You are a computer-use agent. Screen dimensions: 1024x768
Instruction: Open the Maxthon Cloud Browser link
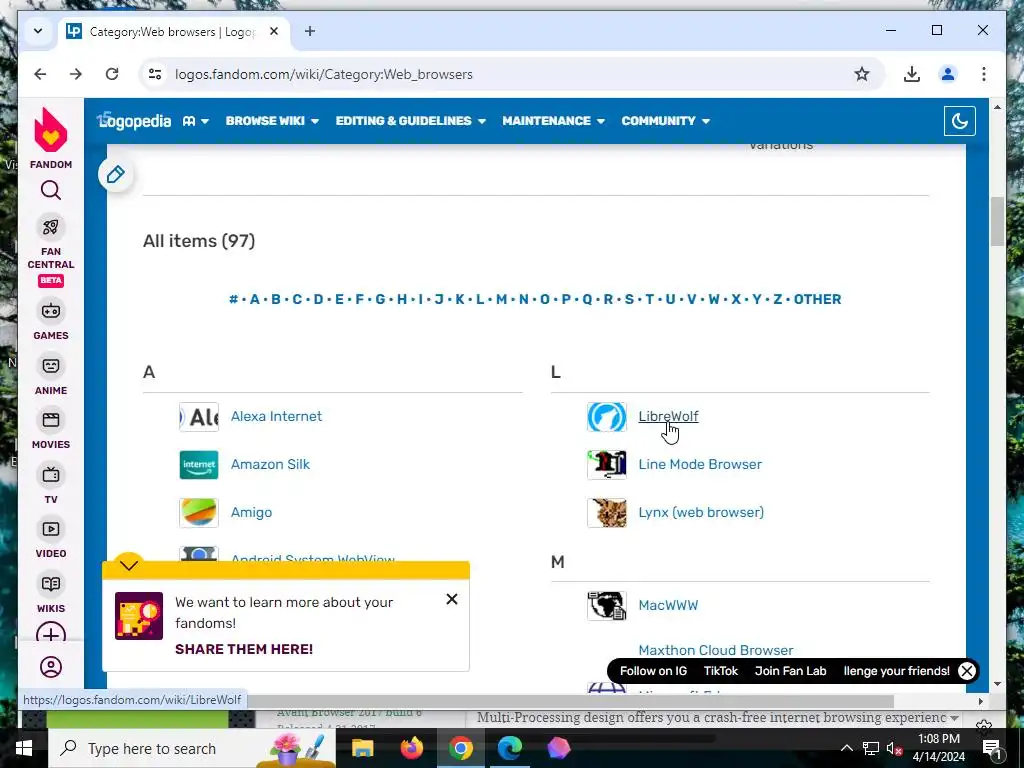click(x=716, y=650)
